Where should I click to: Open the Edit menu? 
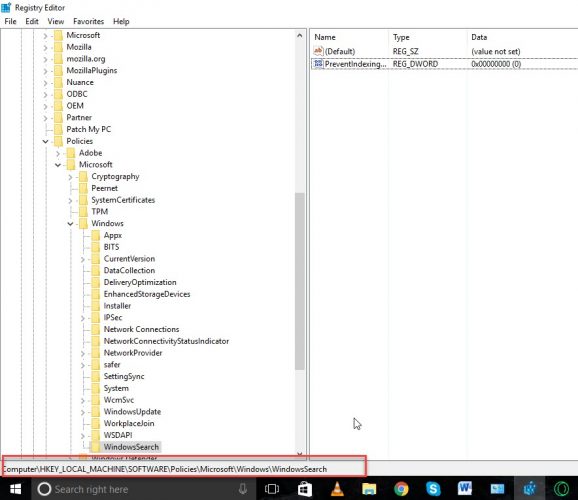pyautogui.click(x=32, y=21)
